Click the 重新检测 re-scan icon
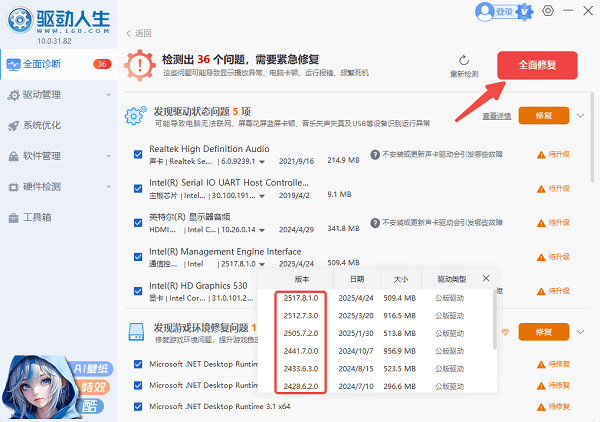This screenshot has width=600, height=422. pos(464,60)
